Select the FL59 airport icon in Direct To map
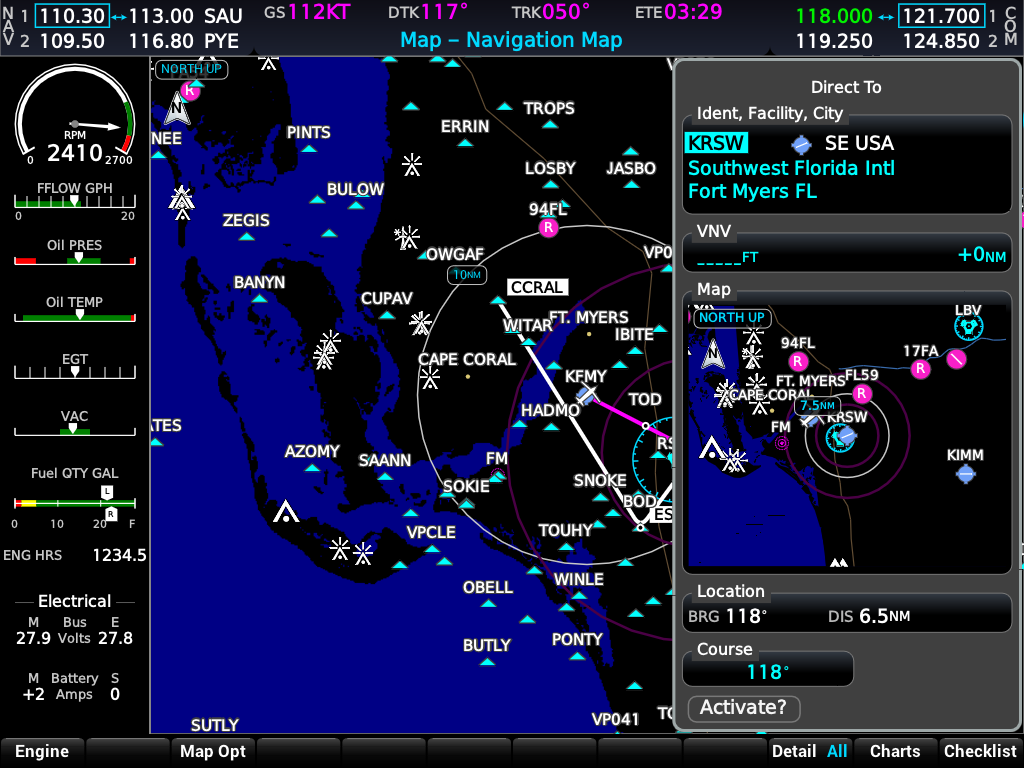Image resolution: width=1024 pixels, height=768 pixels. 861,393
